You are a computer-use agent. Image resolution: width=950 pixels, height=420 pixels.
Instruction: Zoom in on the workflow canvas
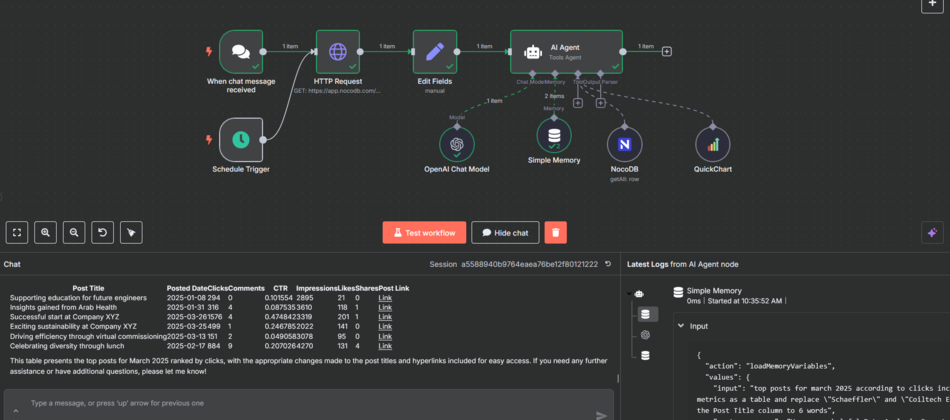45,232
